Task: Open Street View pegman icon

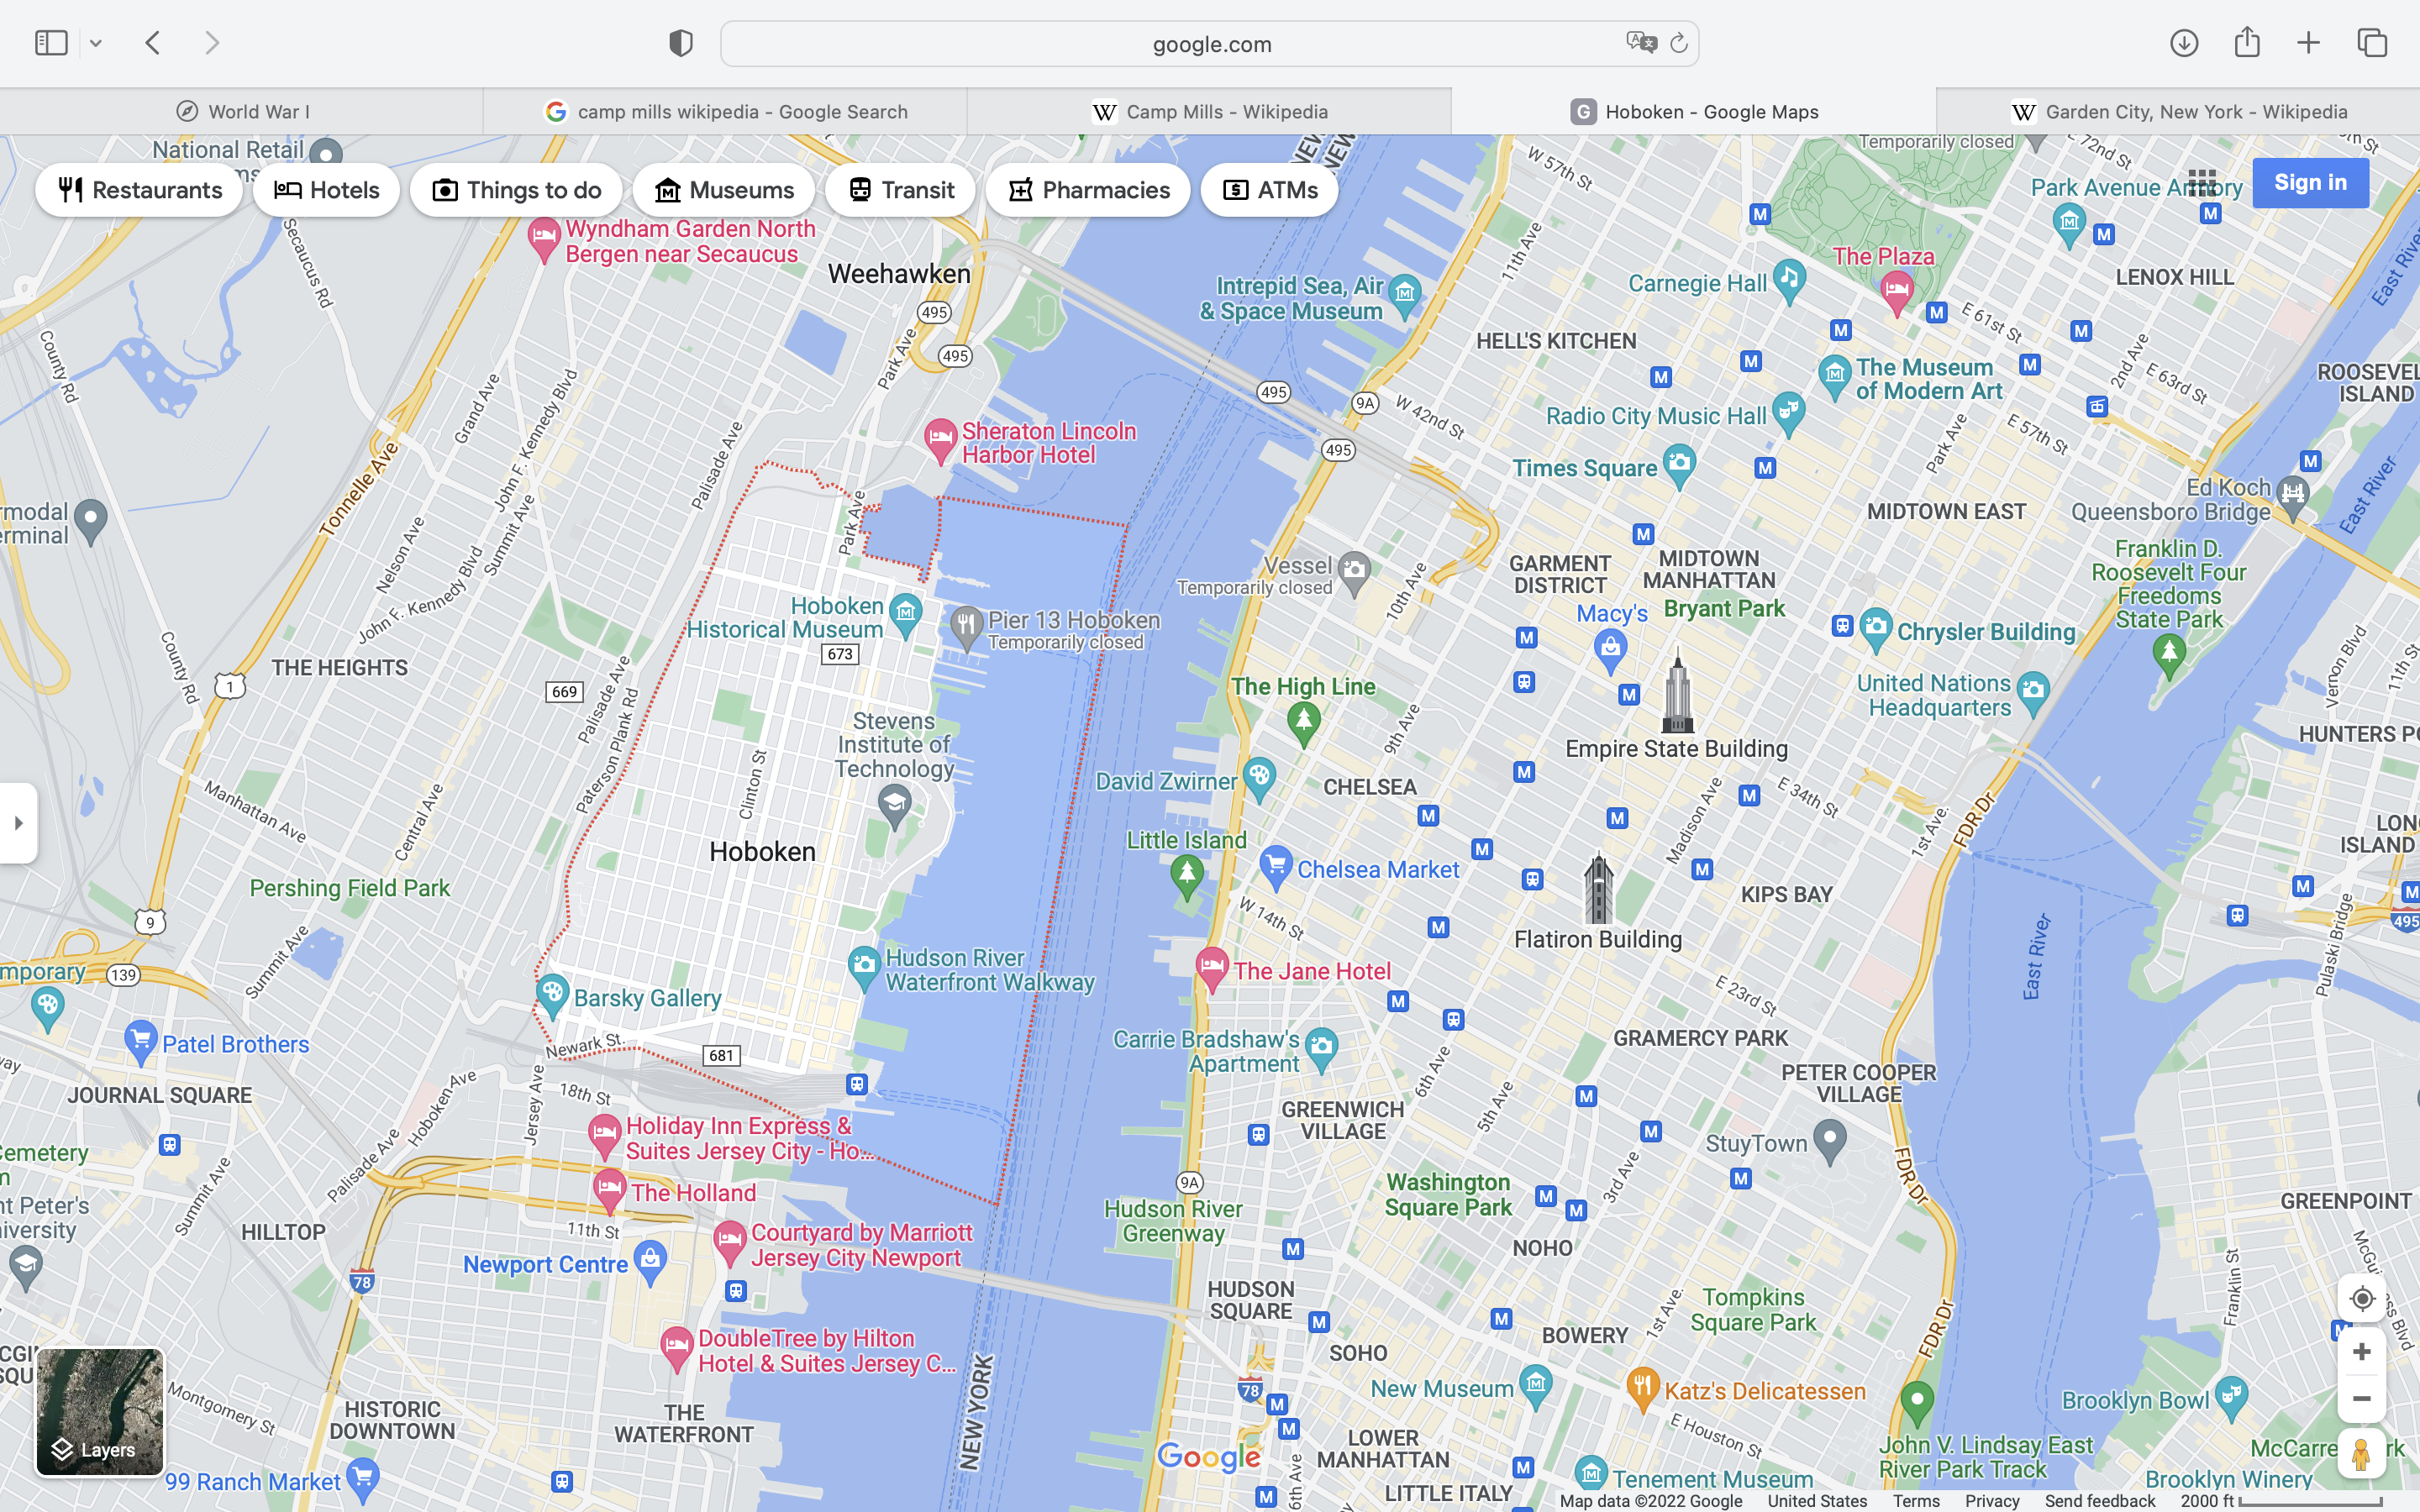Action: (x=2361, y=1454)
